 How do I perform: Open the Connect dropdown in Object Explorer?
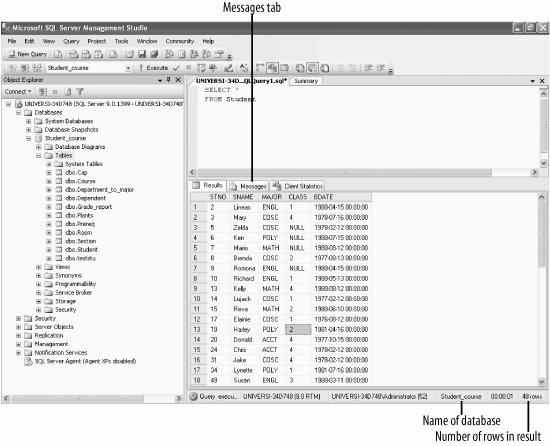point(18,92)
